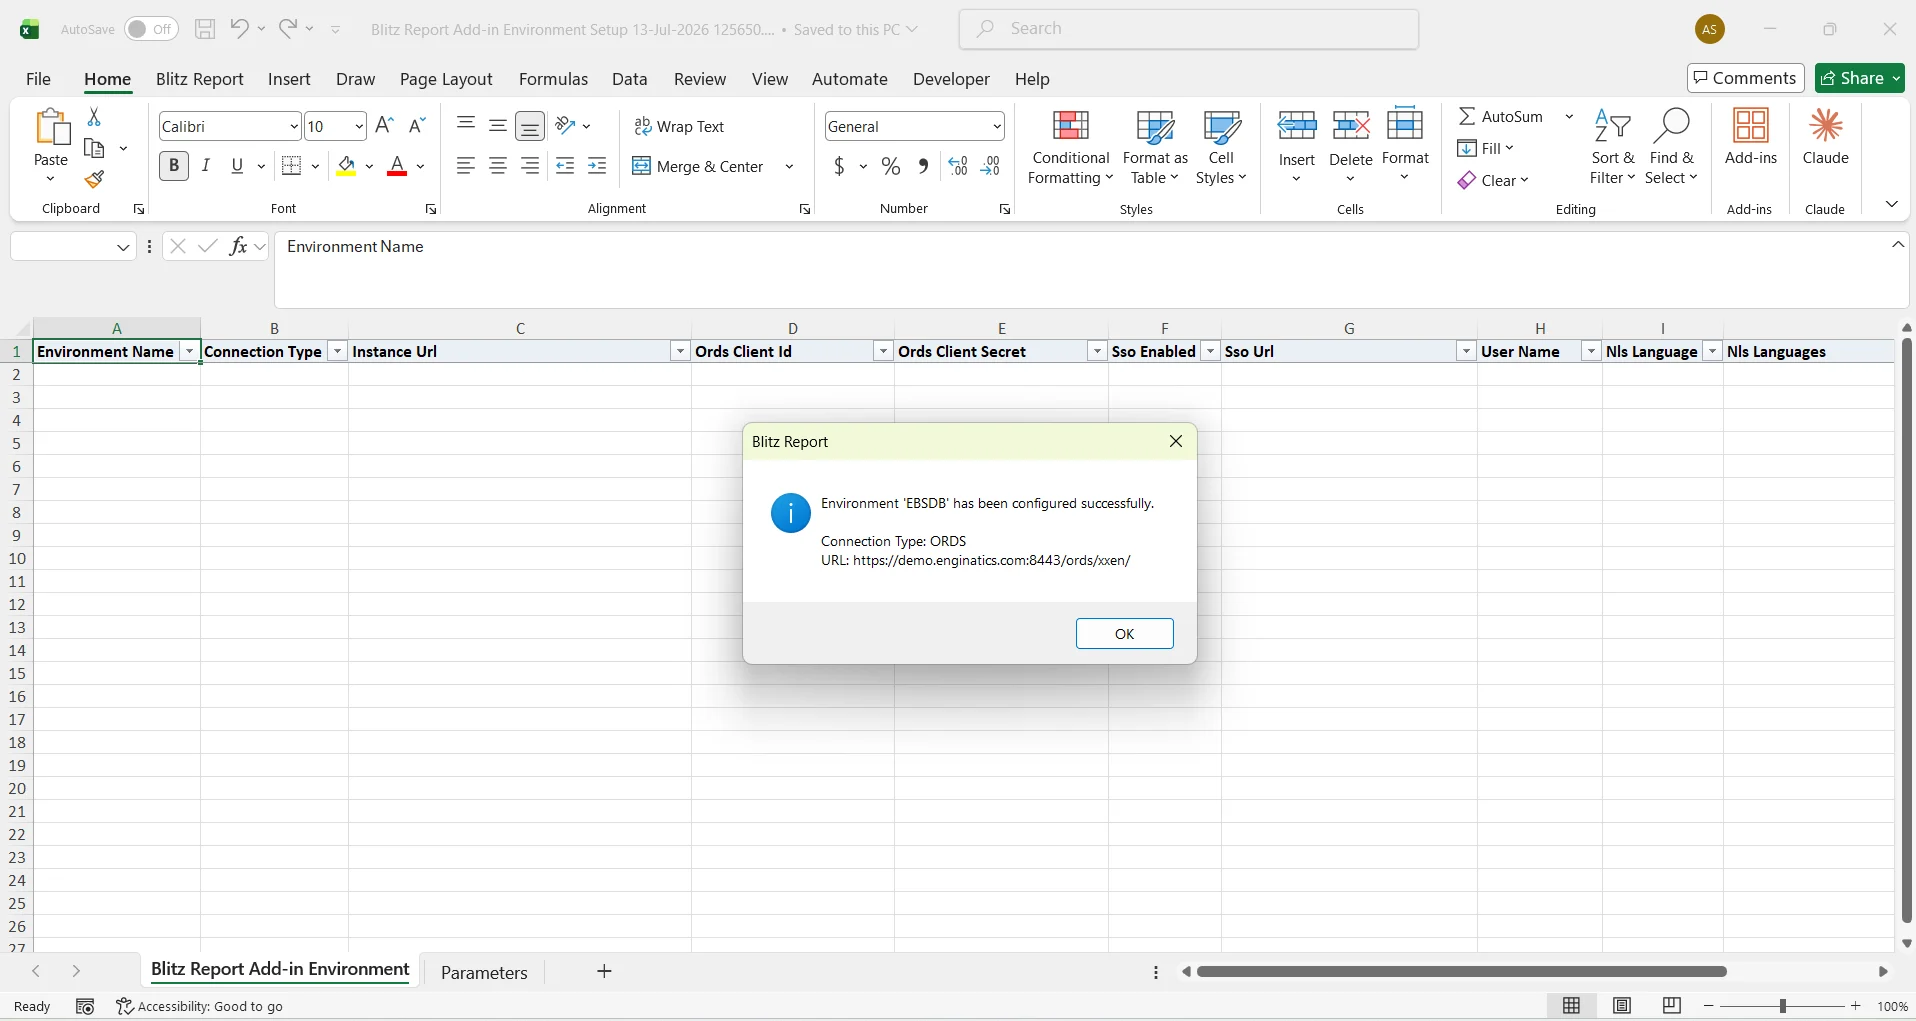Apply underline formatting
The height and width of the screenshot is (1021, 1916).
coord(237,166)
